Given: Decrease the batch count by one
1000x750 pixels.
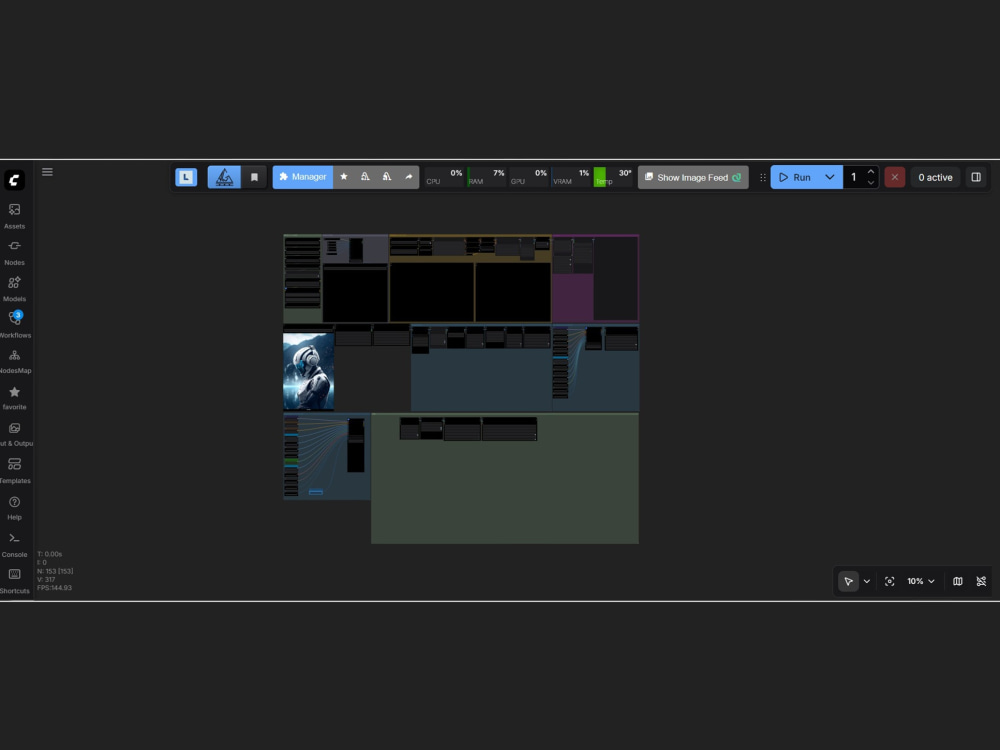Looking at the screenshot, I should [871, 182].
